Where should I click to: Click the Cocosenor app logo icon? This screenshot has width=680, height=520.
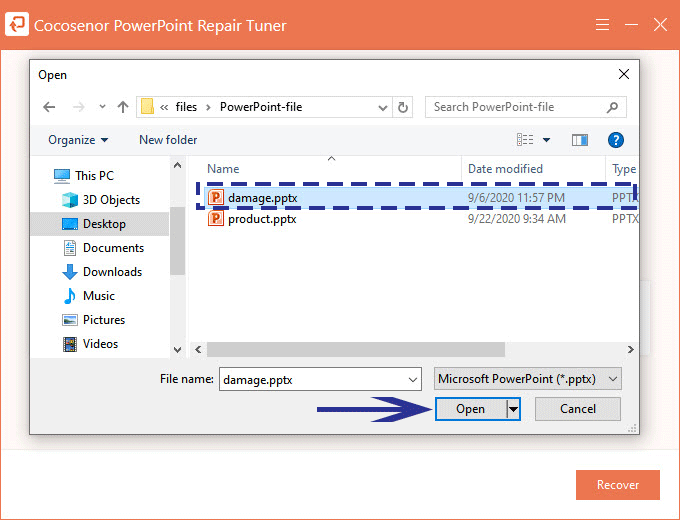(x=17, y=24)
